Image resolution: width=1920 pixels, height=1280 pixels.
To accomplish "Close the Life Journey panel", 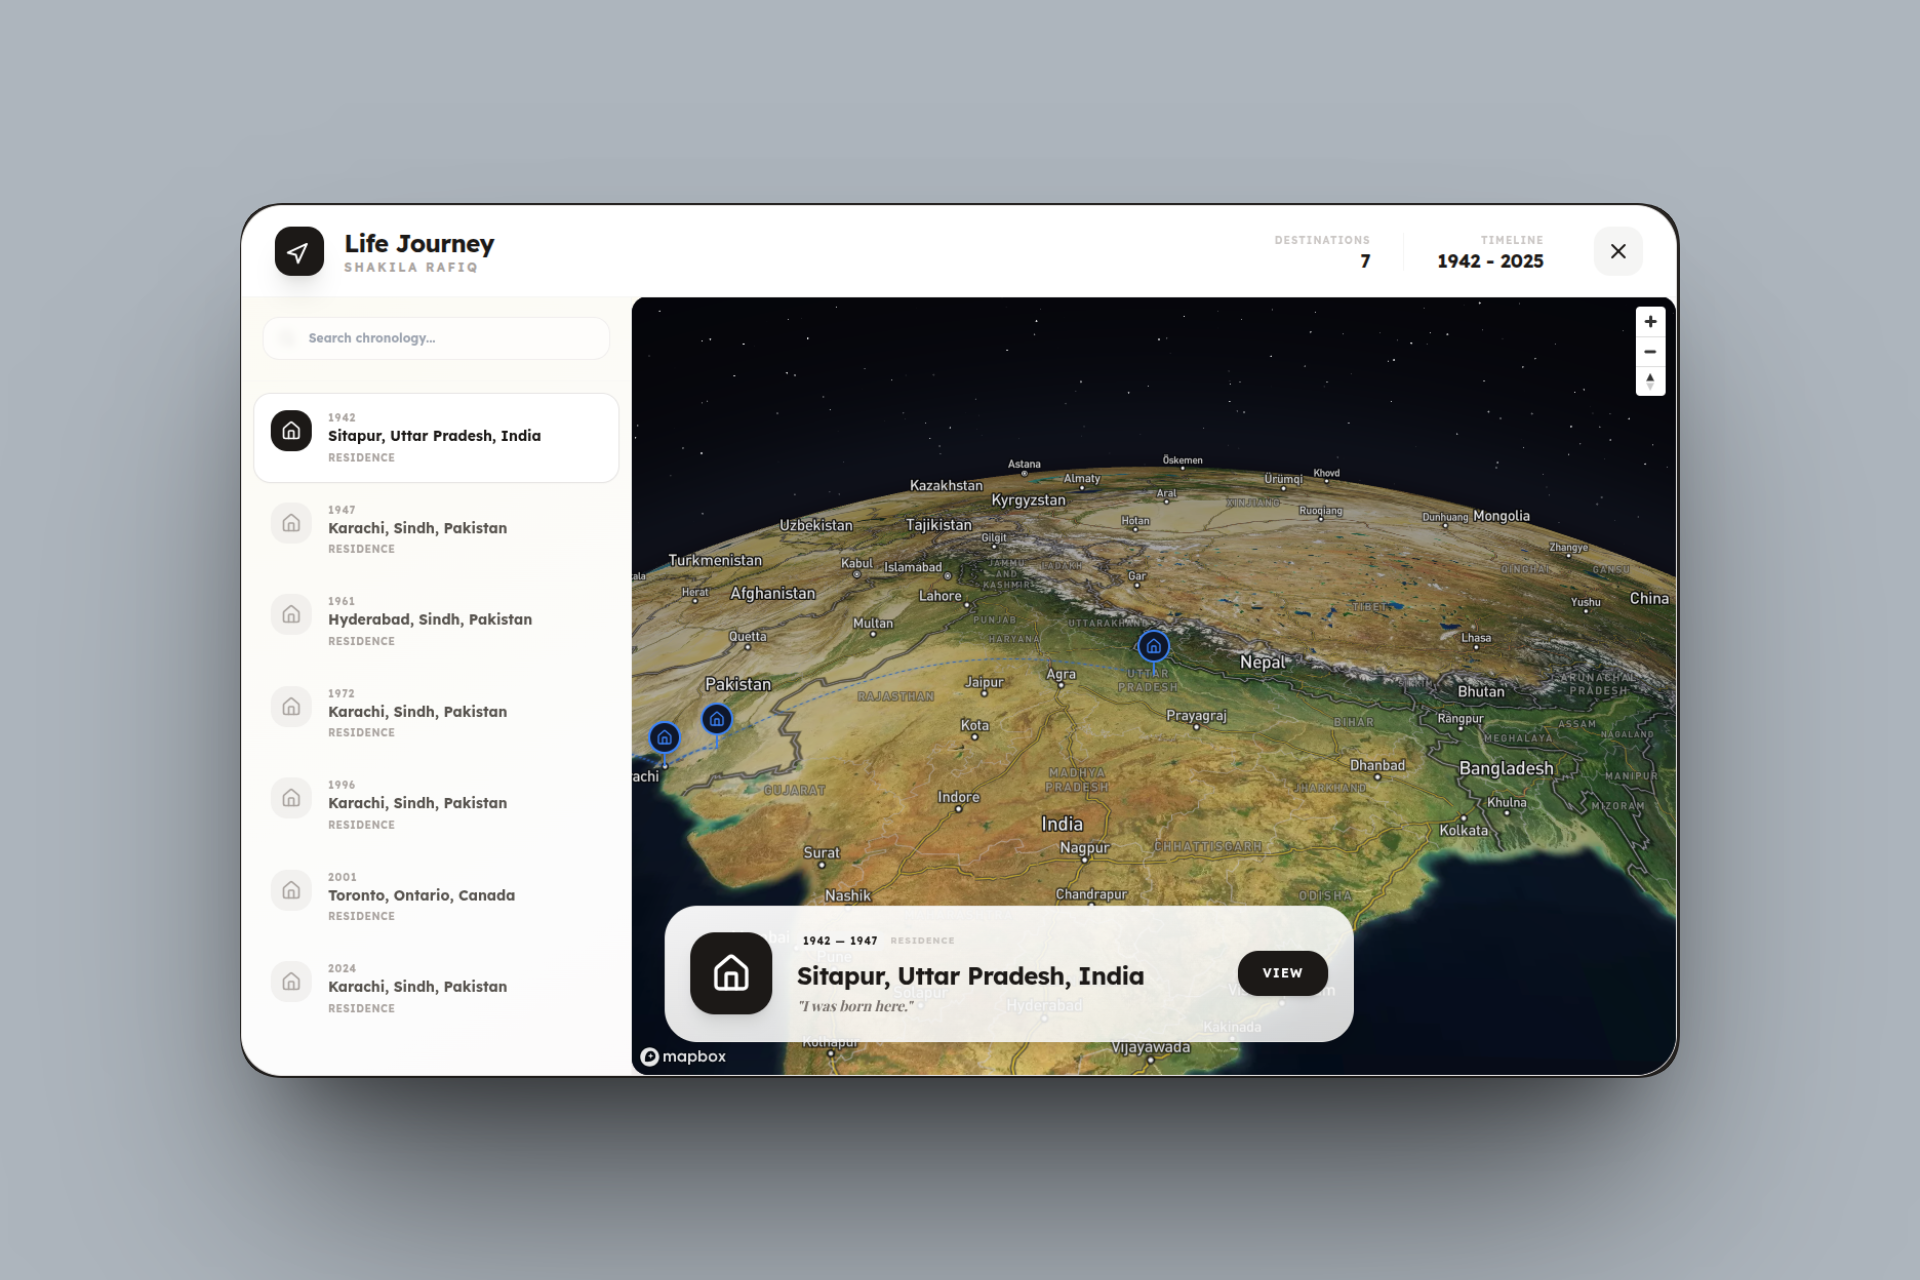I will (1618, 251).
